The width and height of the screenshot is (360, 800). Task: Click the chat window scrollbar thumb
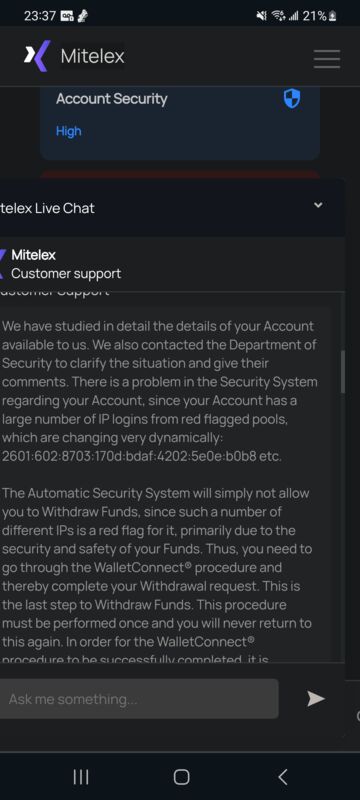click(x=343, y=371)
